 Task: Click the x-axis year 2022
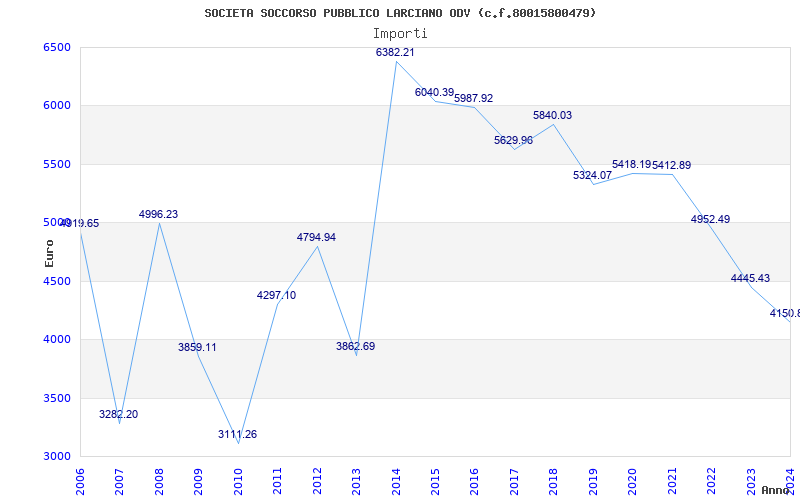(712, 481)
